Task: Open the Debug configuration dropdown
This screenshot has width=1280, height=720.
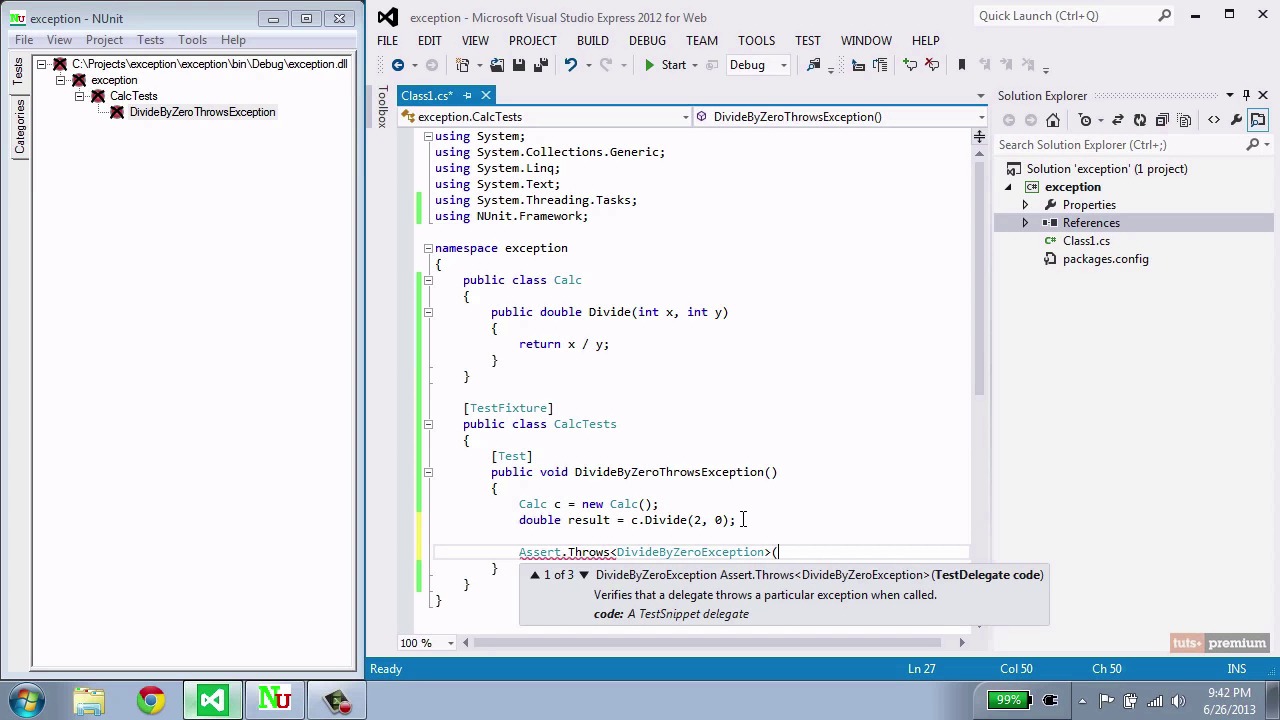Action: pos(757,65)
